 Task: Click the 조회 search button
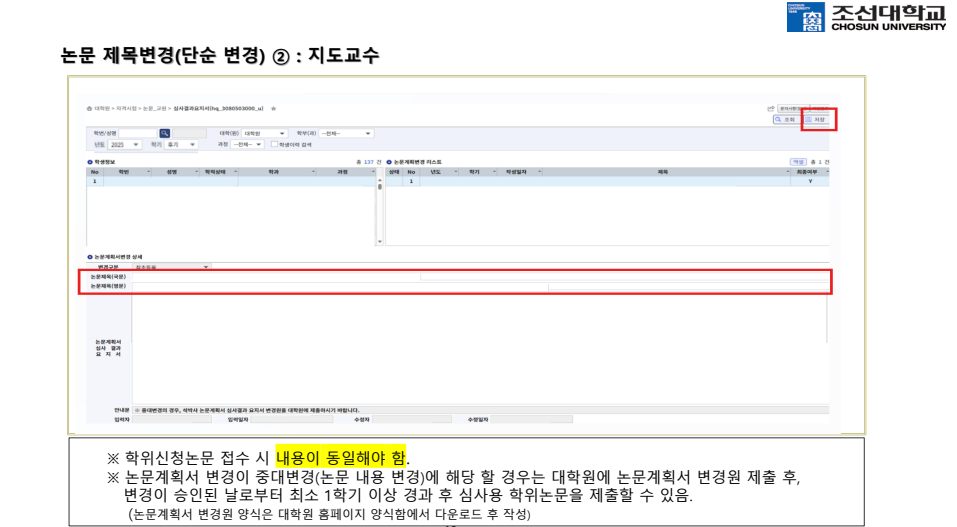785,120
